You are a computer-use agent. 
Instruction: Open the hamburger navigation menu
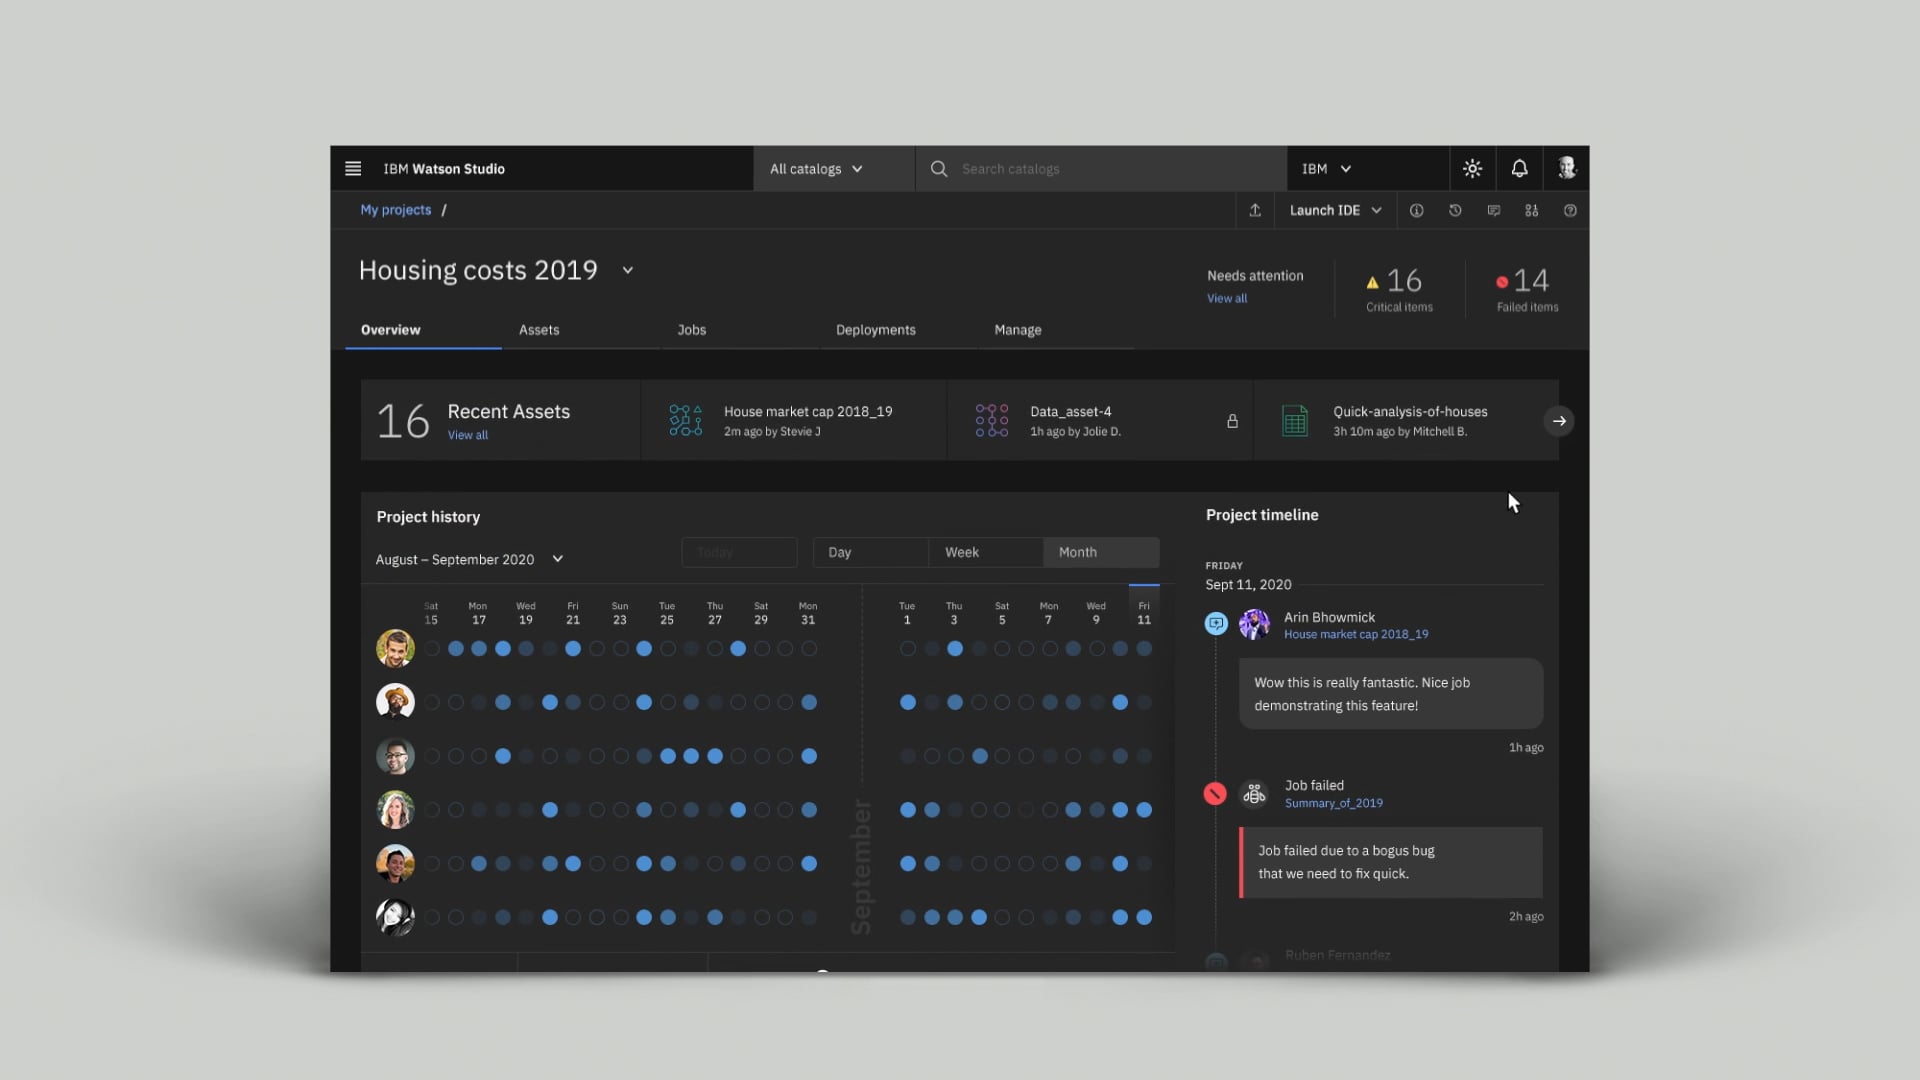click(x=353, y=168)
